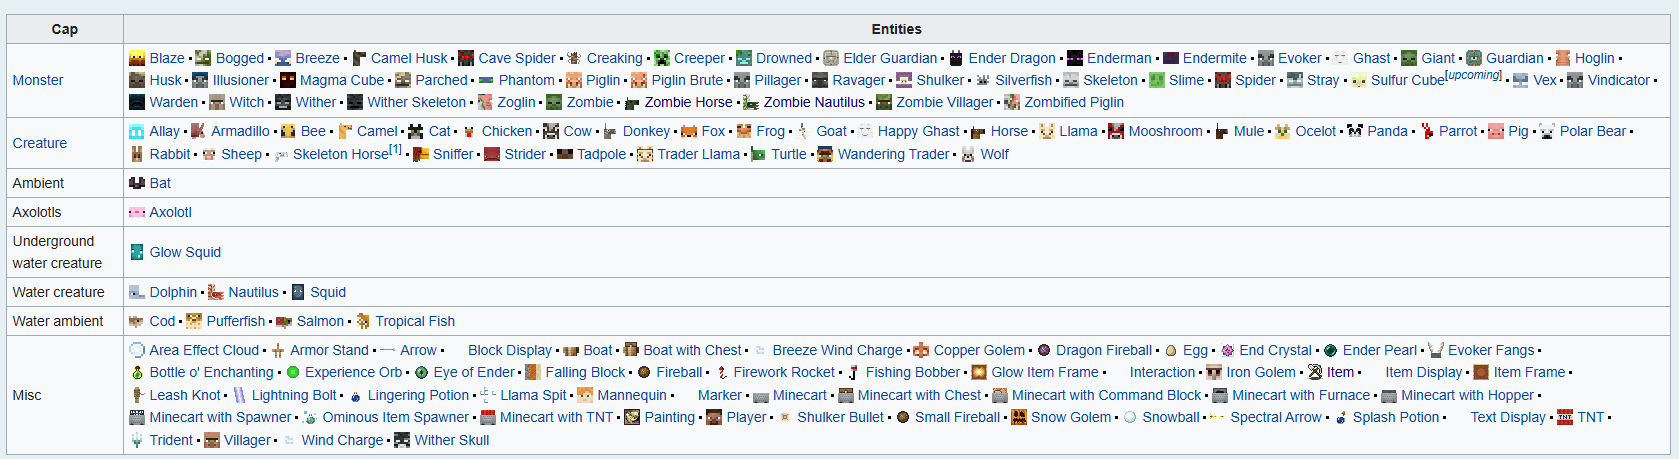Open the Elder Guardian link
Image resolution: width=1679 pixels, height=459 pixels.
[x=890, y=58]
